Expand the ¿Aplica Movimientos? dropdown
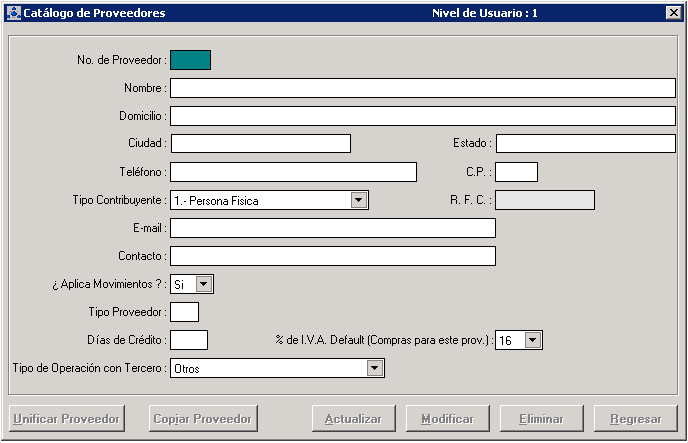Screen dimensions: 688x443 (x=204, y=284)
